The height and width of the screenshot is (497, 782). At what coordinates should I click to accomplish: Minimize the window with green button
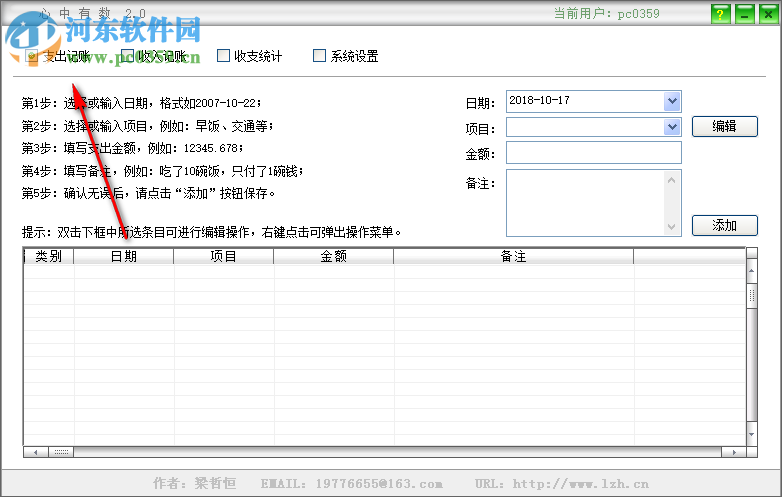tap(744, 14)
